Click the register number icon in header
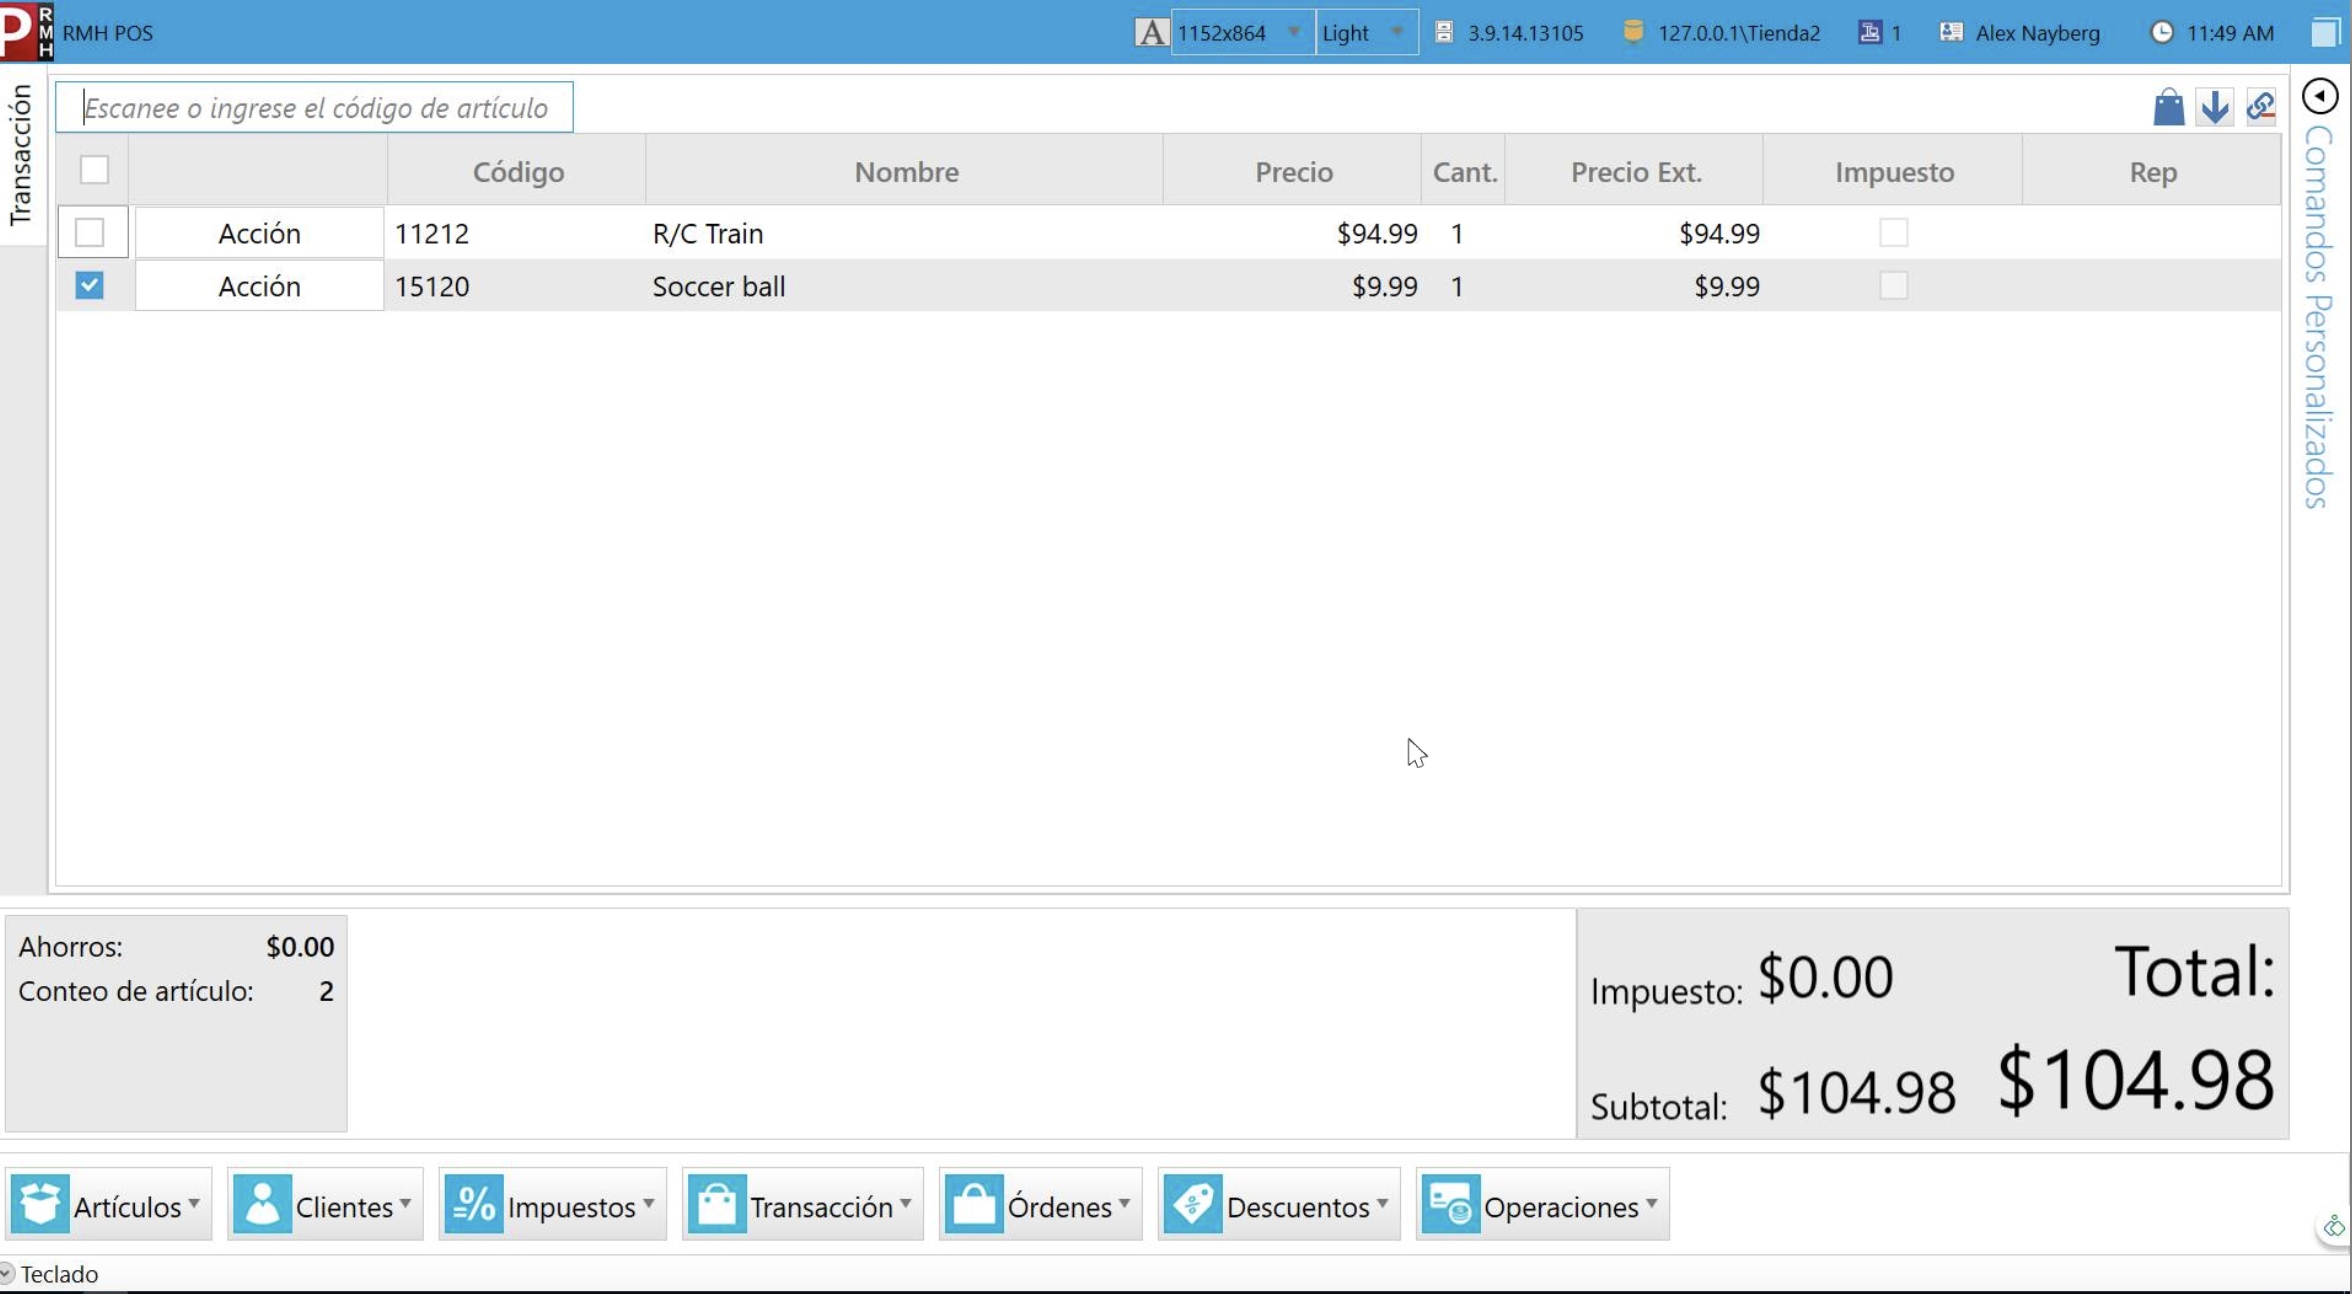2352x1294 pixels. pyautogui.click(x=1869, y=32)
